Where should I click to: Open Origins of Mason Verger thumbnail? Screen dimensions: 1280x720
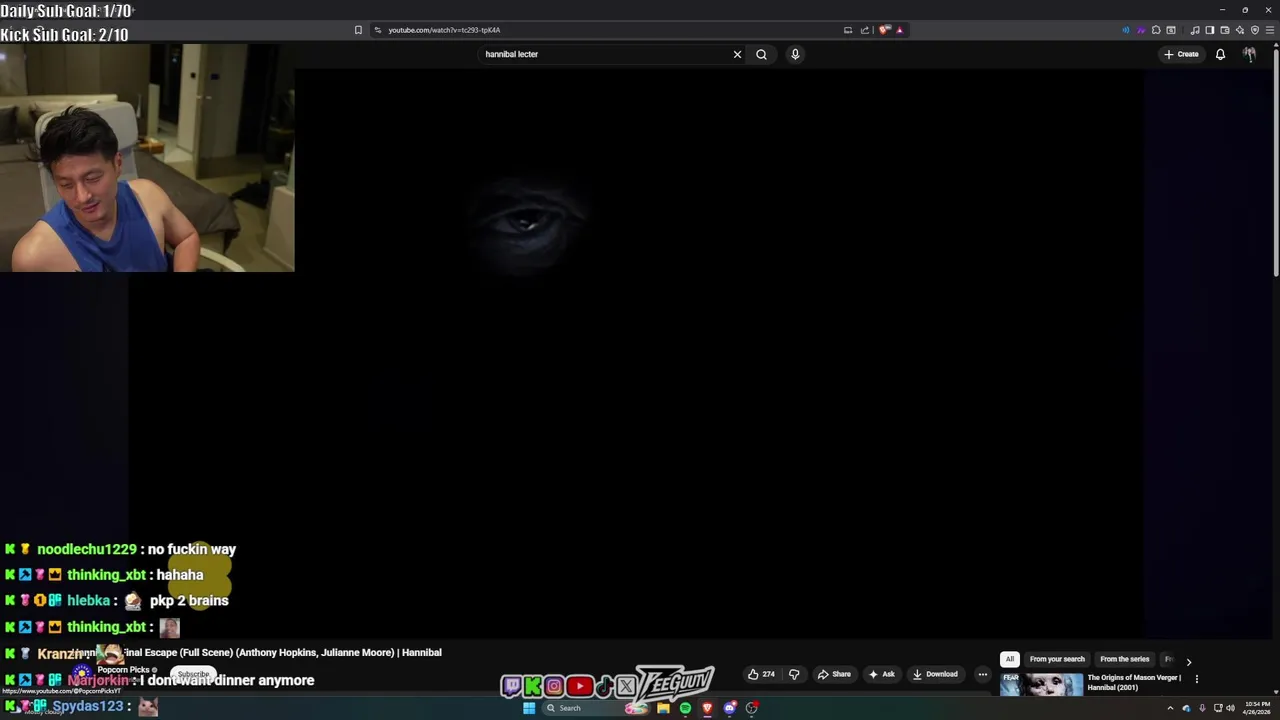[1041, 684]
